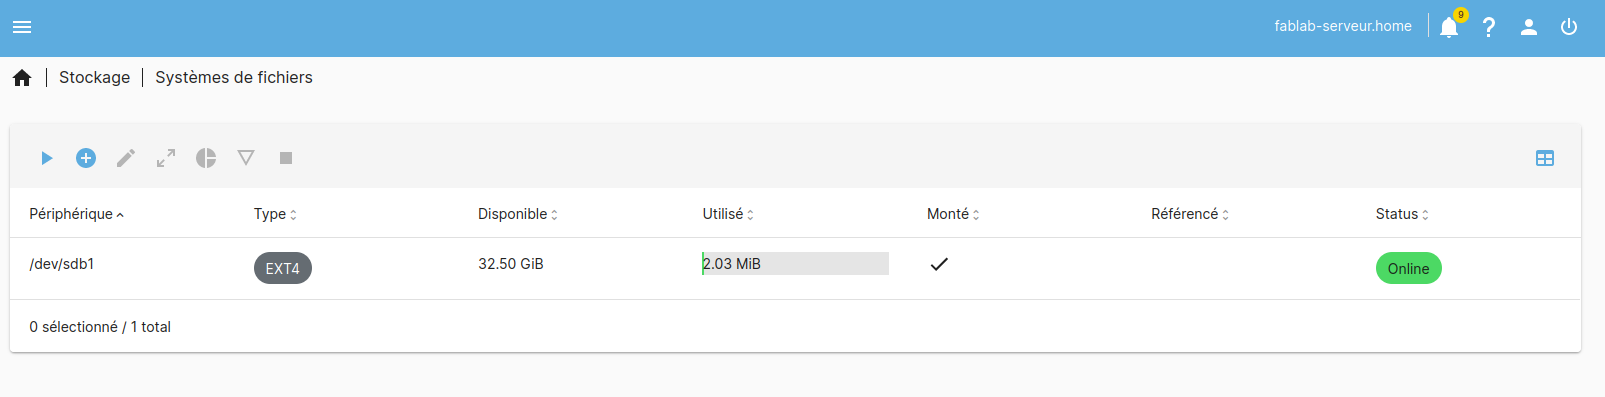The image size is (1605, 397).
Task: Click the edit pencil icon
Action: 126,158
